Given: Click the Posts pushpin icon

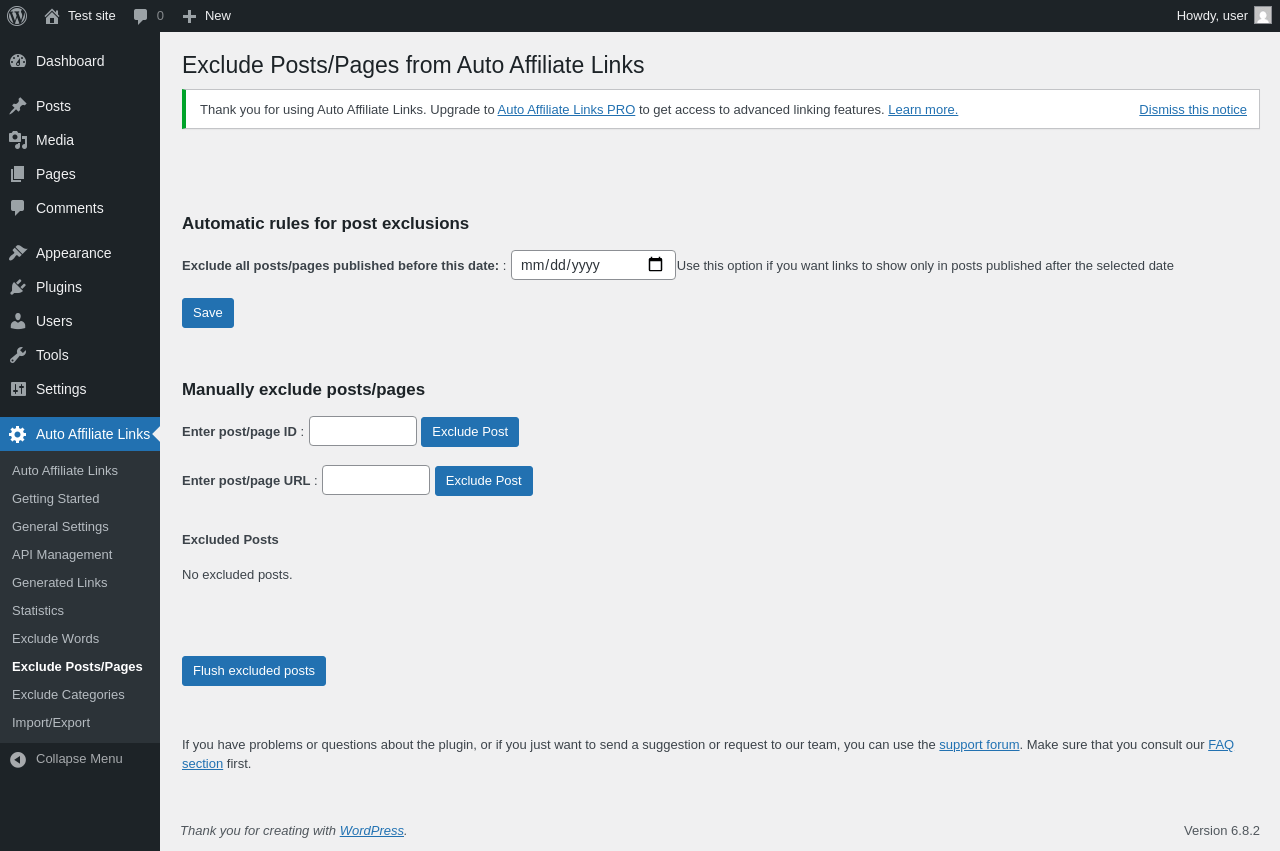Looking at the screenshot, I should click(x=18, y=106).
